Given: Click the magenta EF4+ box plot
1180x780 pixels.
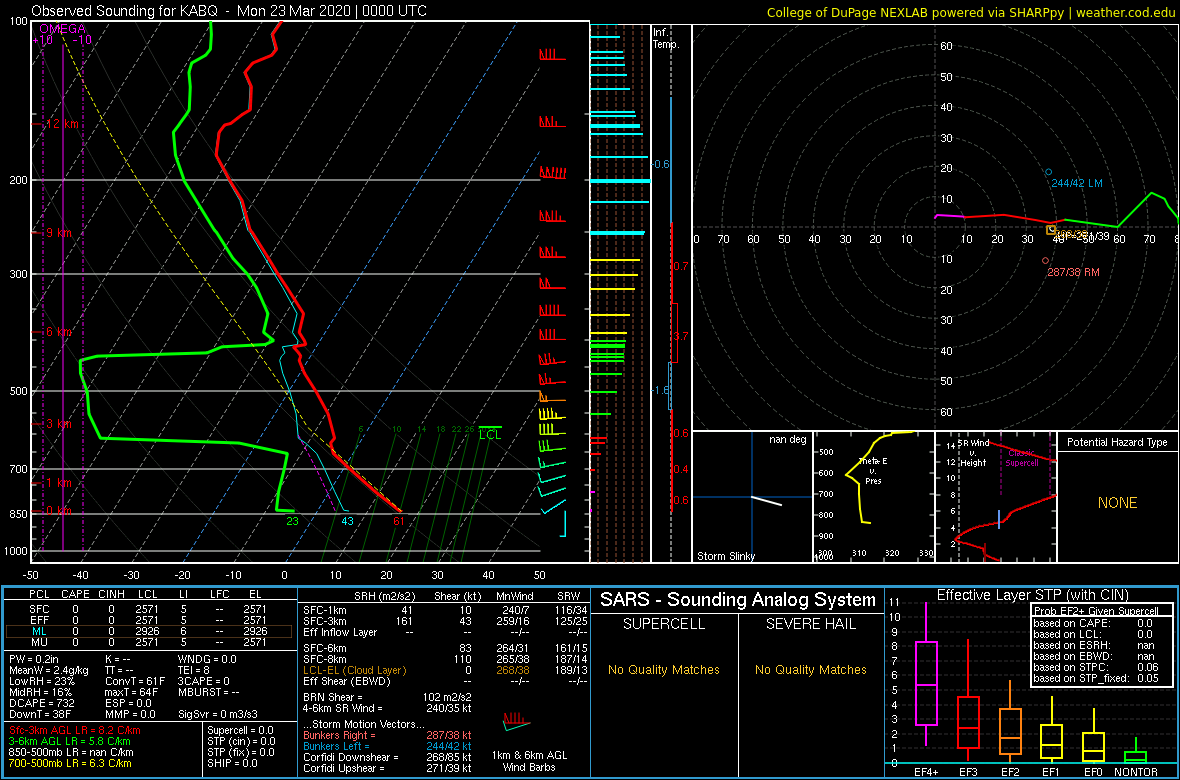Looking at the screenshot, I should click(x=926, y=684).
